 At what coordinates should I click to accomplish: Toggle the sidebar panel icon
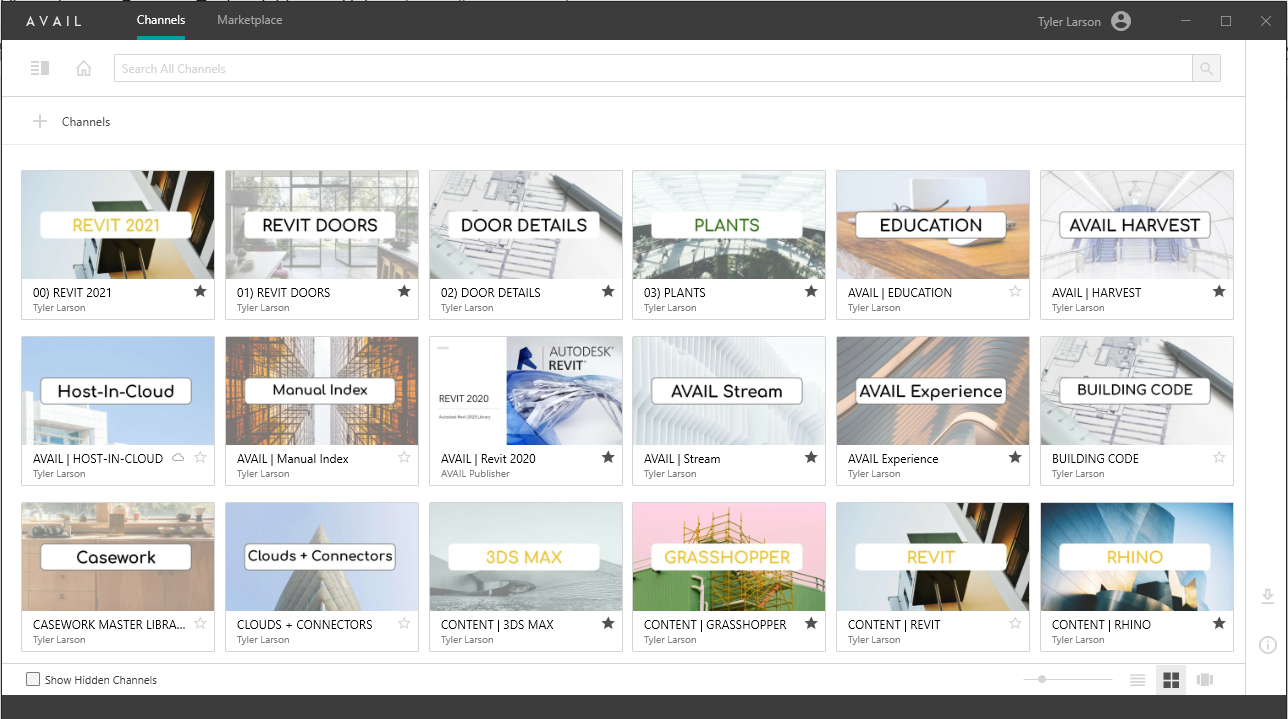40,68
